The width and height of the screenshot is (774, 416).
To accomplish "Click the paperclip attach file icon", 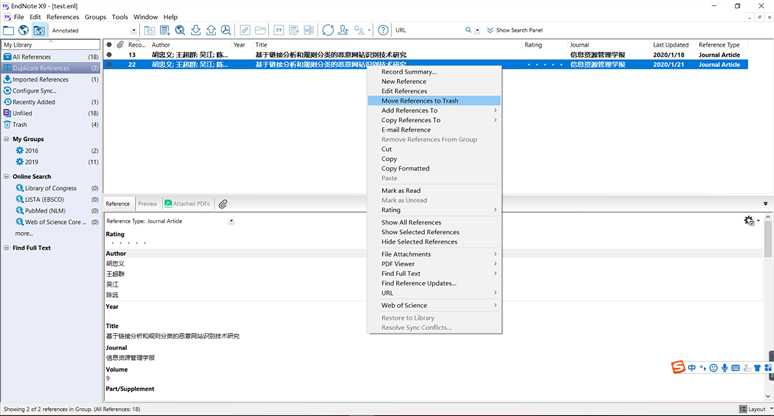I will (x=223, y=204).
